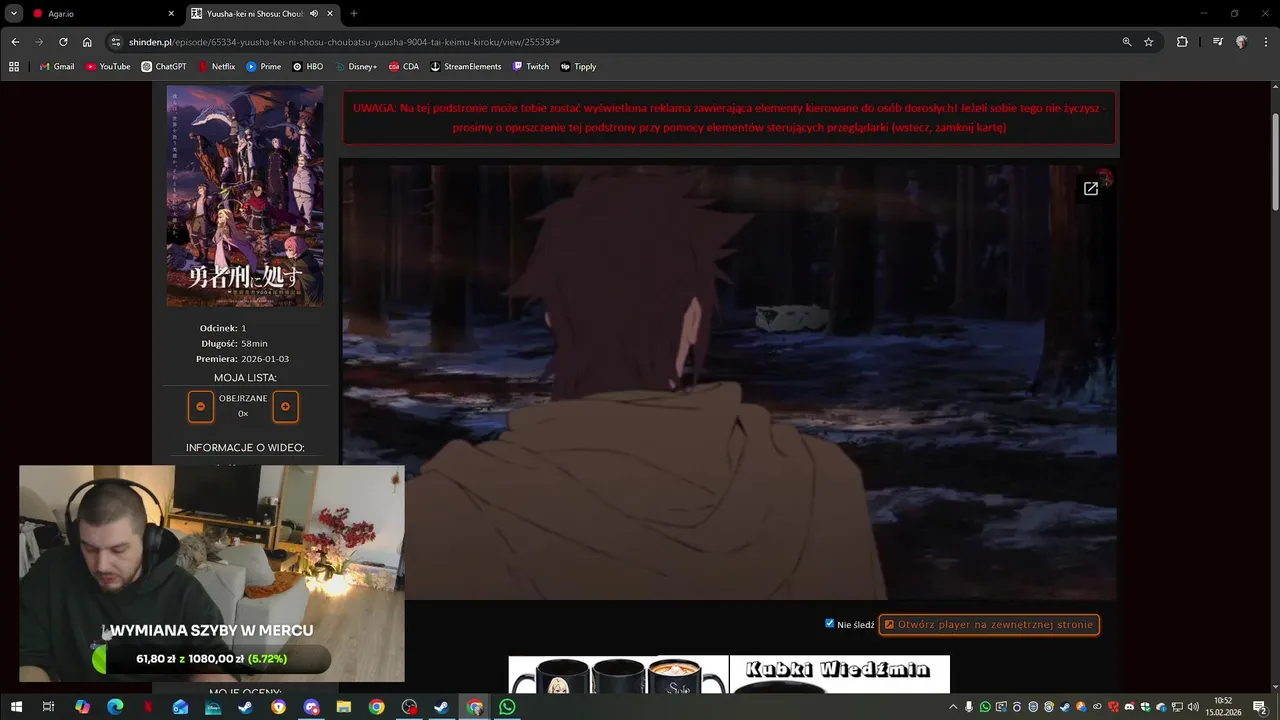
Task: Open the apps grid in bookmarks bar
Action: coord(14,67)
